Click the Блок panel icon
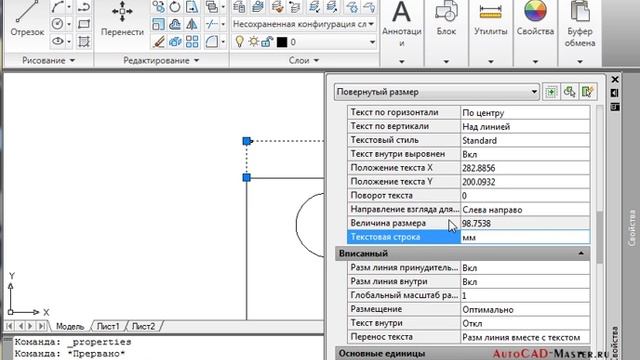Viewport: 640px width, 360px height. click(x=446, y=11)
